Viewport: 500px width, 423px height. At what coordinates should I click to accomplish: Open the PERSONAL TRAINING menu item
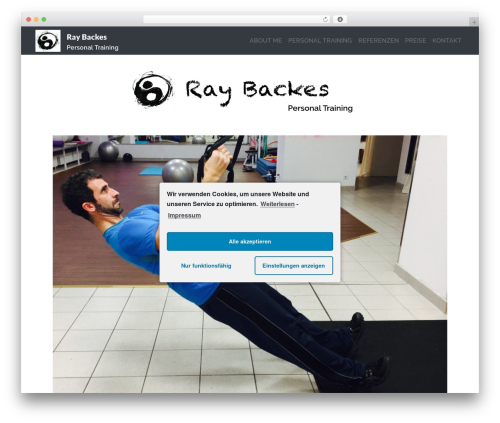pos(320,41)
